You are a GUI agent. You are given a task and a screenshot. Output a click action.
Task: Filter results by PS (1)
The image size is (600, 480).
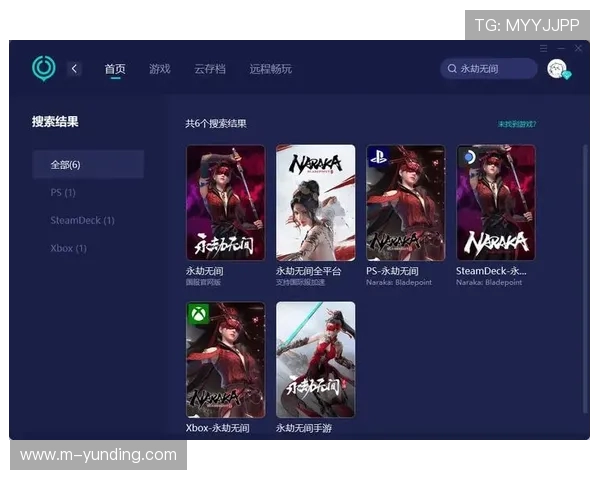tap(63, 192)
